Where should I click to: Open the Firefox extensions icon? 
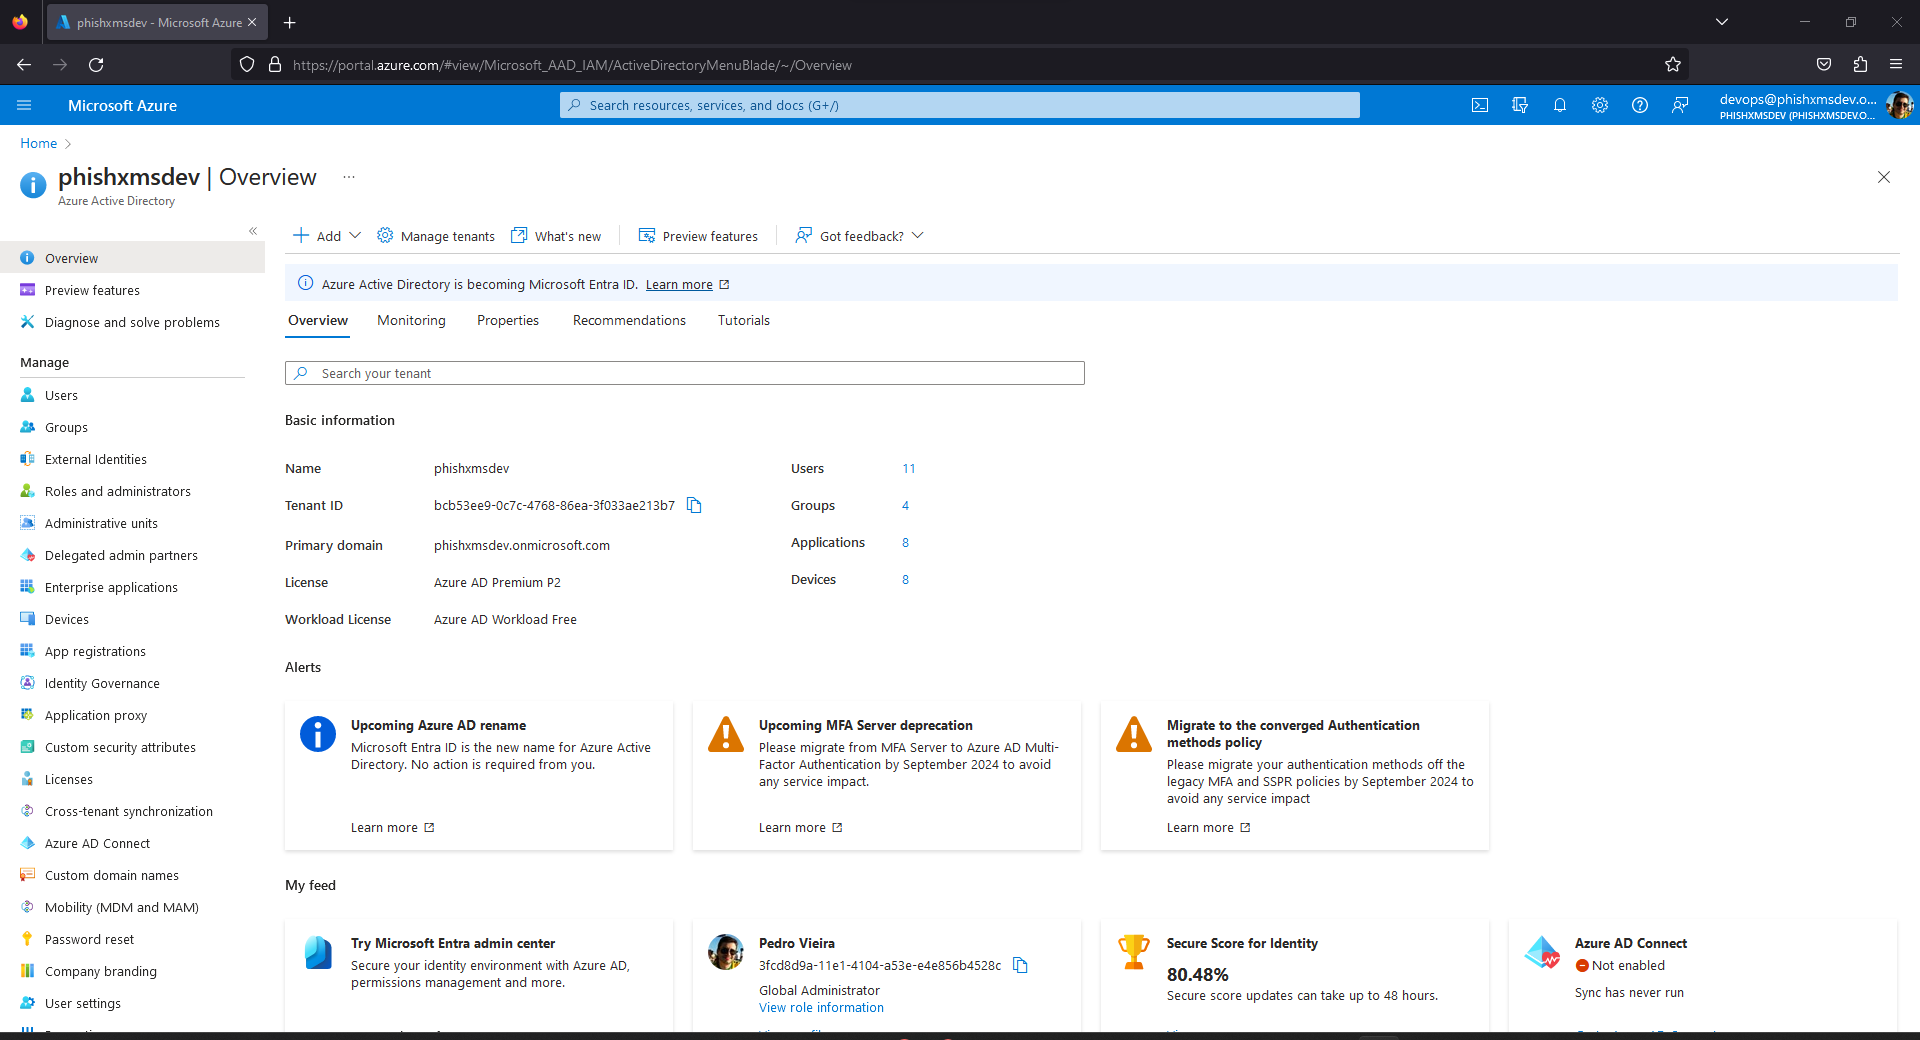point(1860,65)
